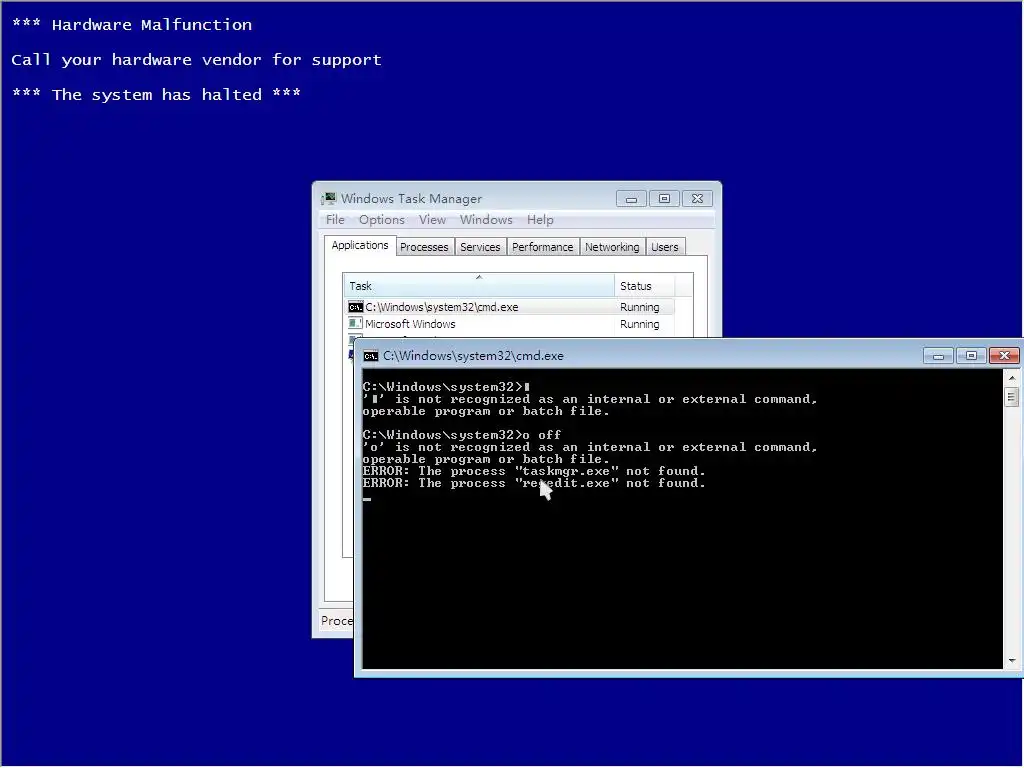Open the Help menu in Task Manager
The image size is (1024, 768).
pyautogui.click(x=540, y=220)
